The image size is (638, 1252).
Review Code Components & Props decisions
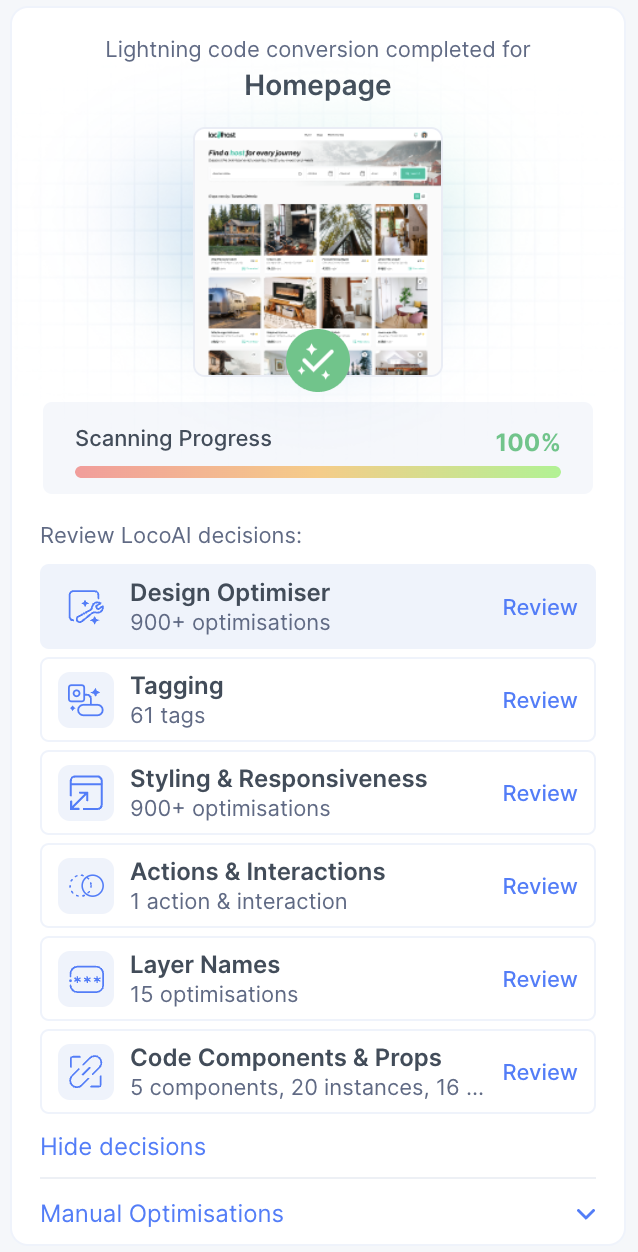point(539,1071)
